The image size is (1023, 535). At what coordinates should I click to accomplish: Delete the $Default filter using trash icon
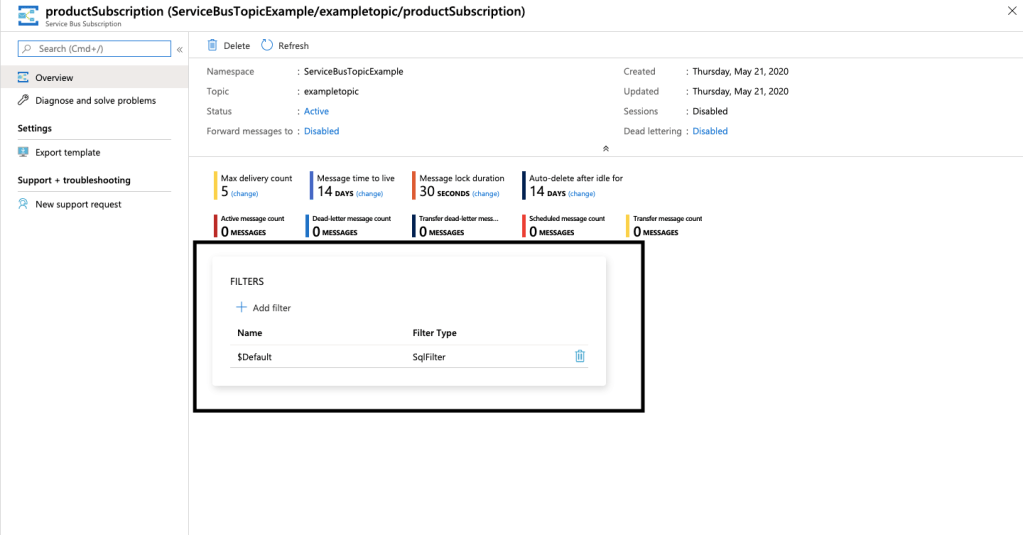coord(580,356)
